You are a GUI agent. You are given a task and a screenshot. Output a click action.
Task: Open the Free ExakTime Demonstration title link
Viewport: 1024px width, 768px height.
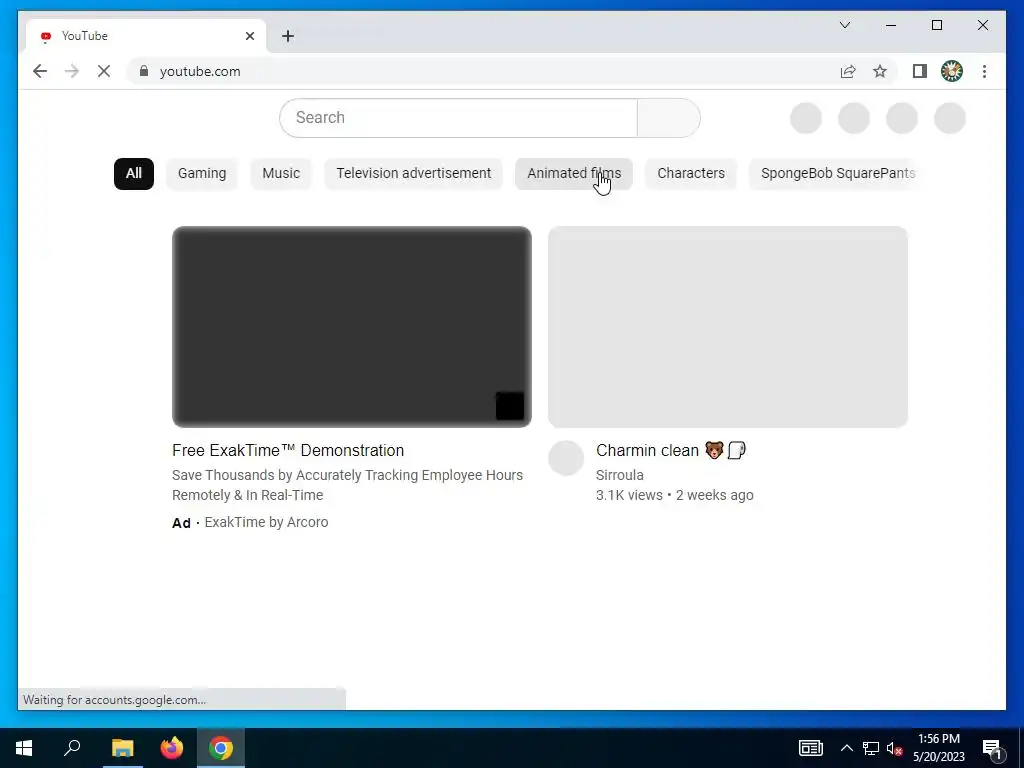point(288,451)
